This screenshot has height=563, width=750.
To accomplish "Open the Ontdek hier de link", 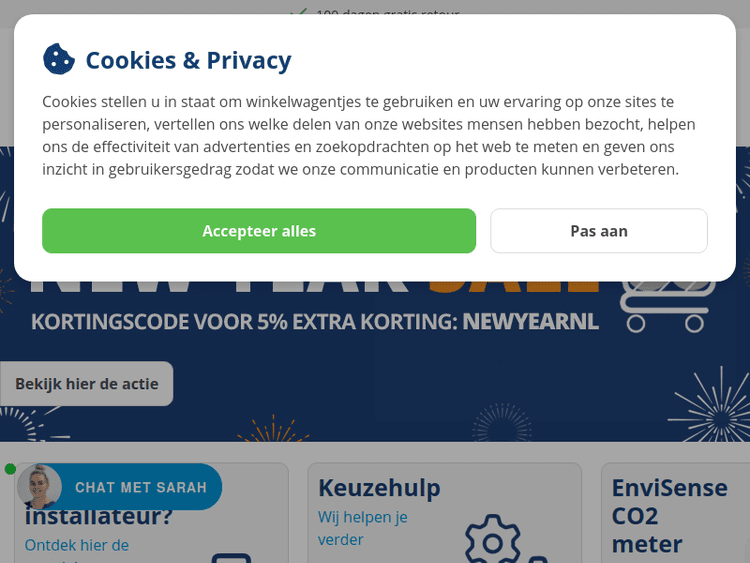I will (x=77, y=545).
